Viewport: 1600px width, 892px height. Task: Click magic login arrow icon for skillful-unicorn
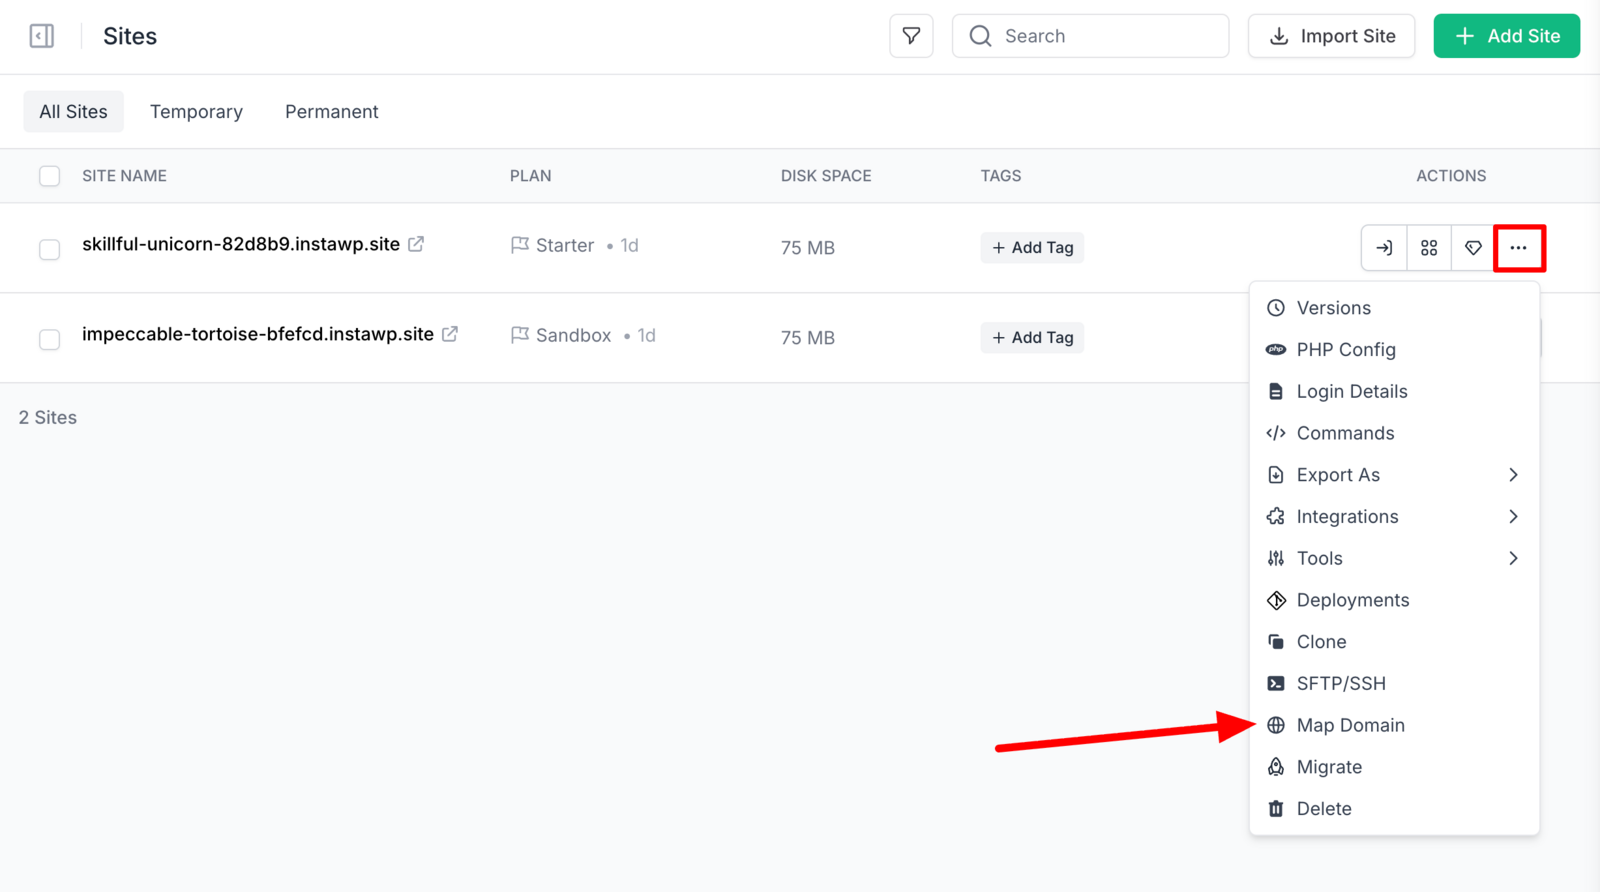[1384, 248]
